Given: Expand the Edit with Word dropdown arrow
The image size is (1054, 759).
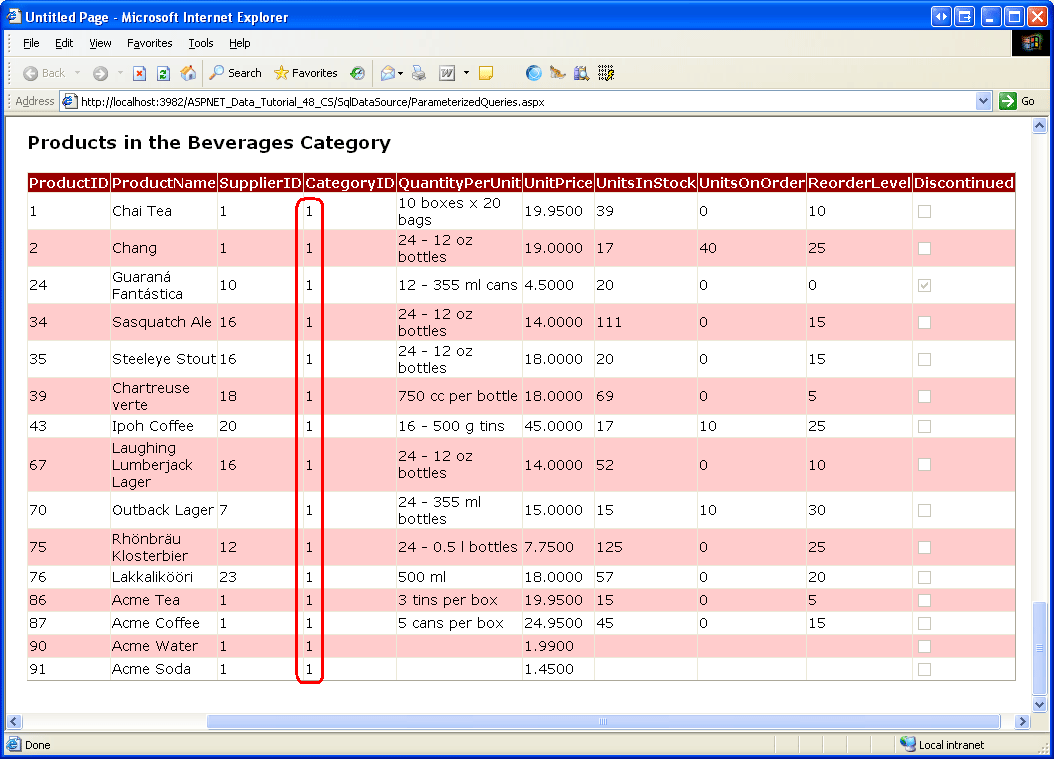Looking at the screenshot, I should 466,73.
